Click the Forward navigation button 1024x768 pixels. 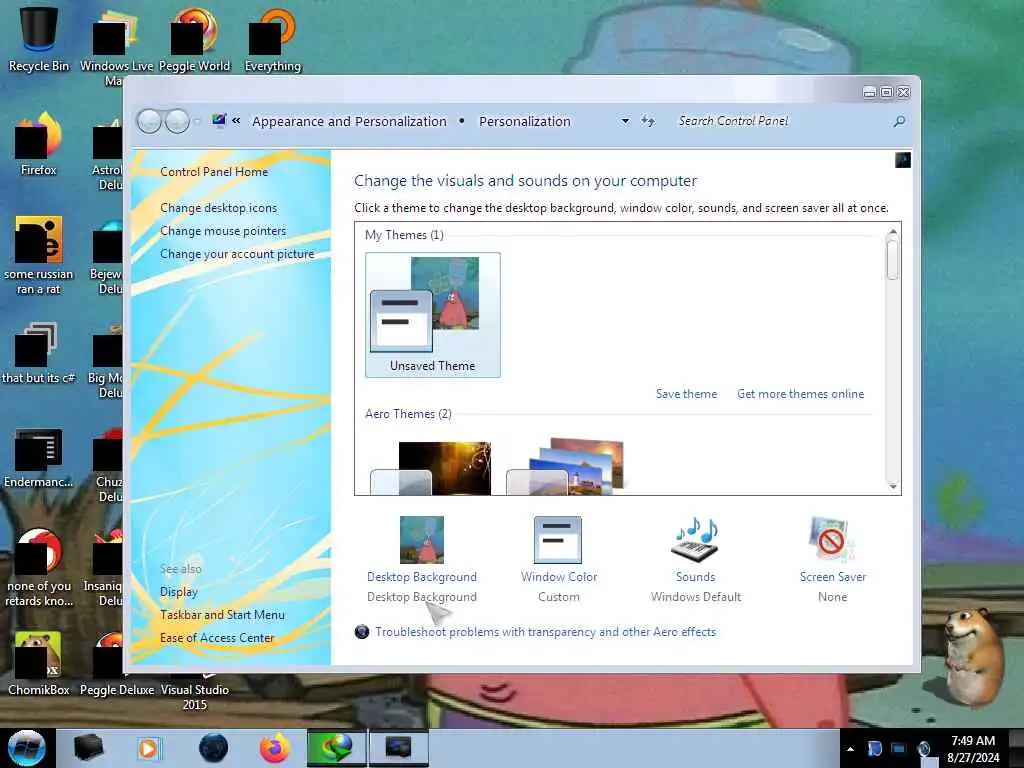tap(178, 121)
